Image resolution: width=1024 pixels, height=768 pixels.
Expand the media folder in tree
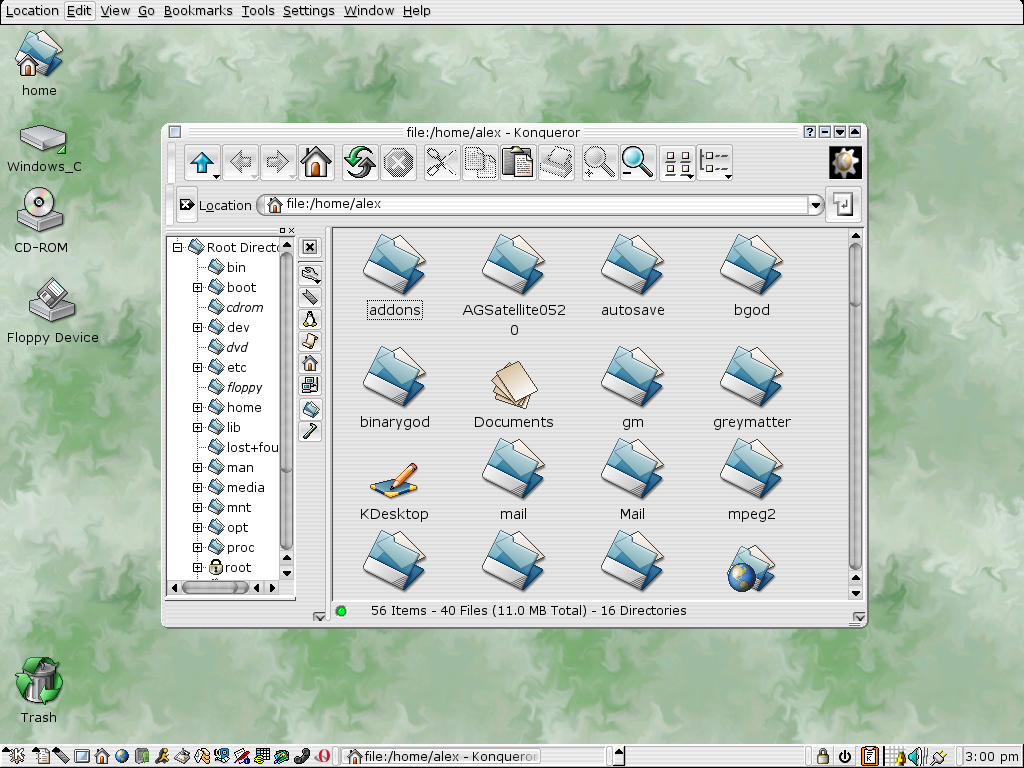[197, 487]
